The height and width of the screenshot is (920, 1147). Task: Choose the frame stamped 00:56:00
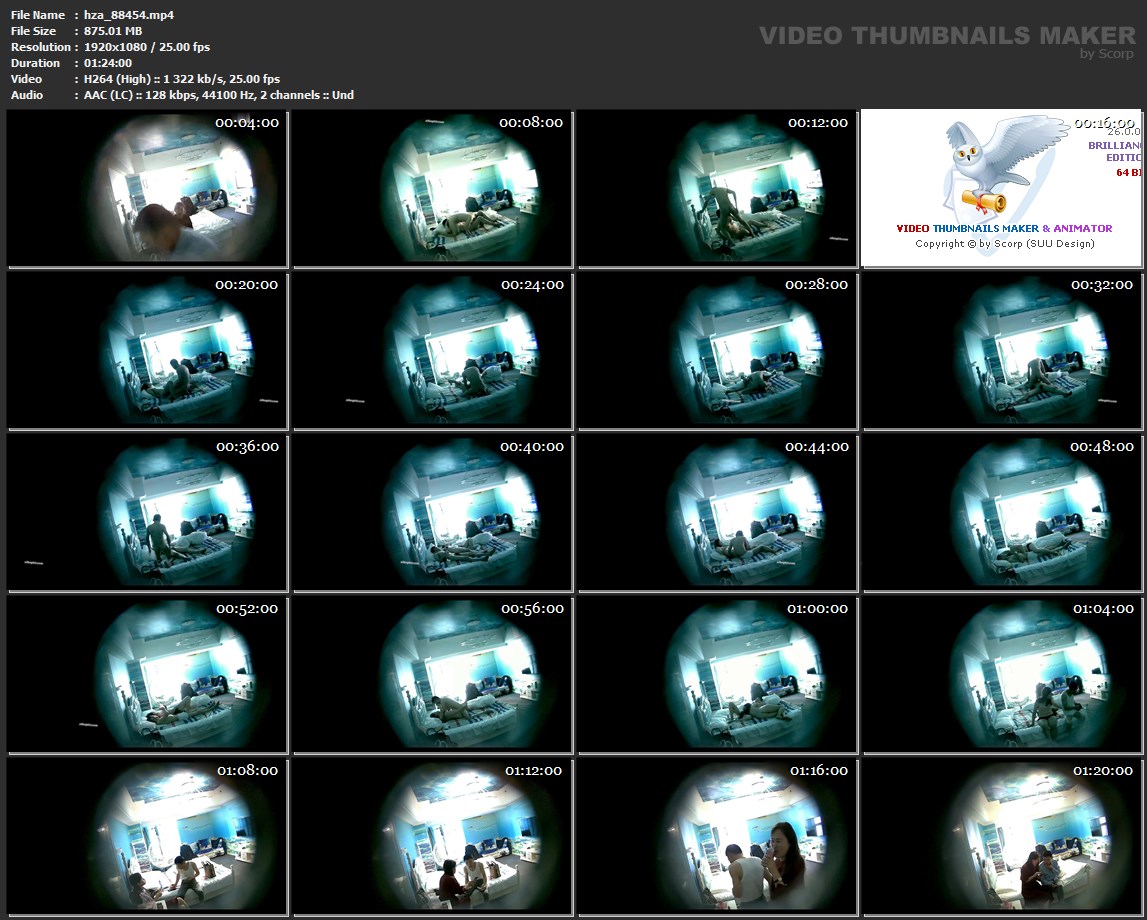(x=432, y=674)
